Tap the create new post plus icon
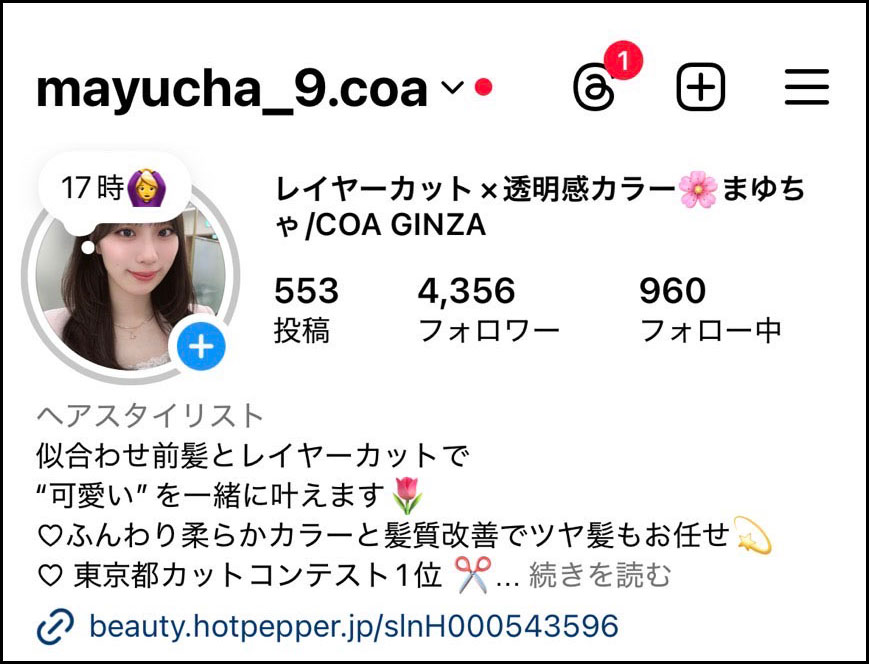The width and height of the screenshot is (869, 664). 701,87
